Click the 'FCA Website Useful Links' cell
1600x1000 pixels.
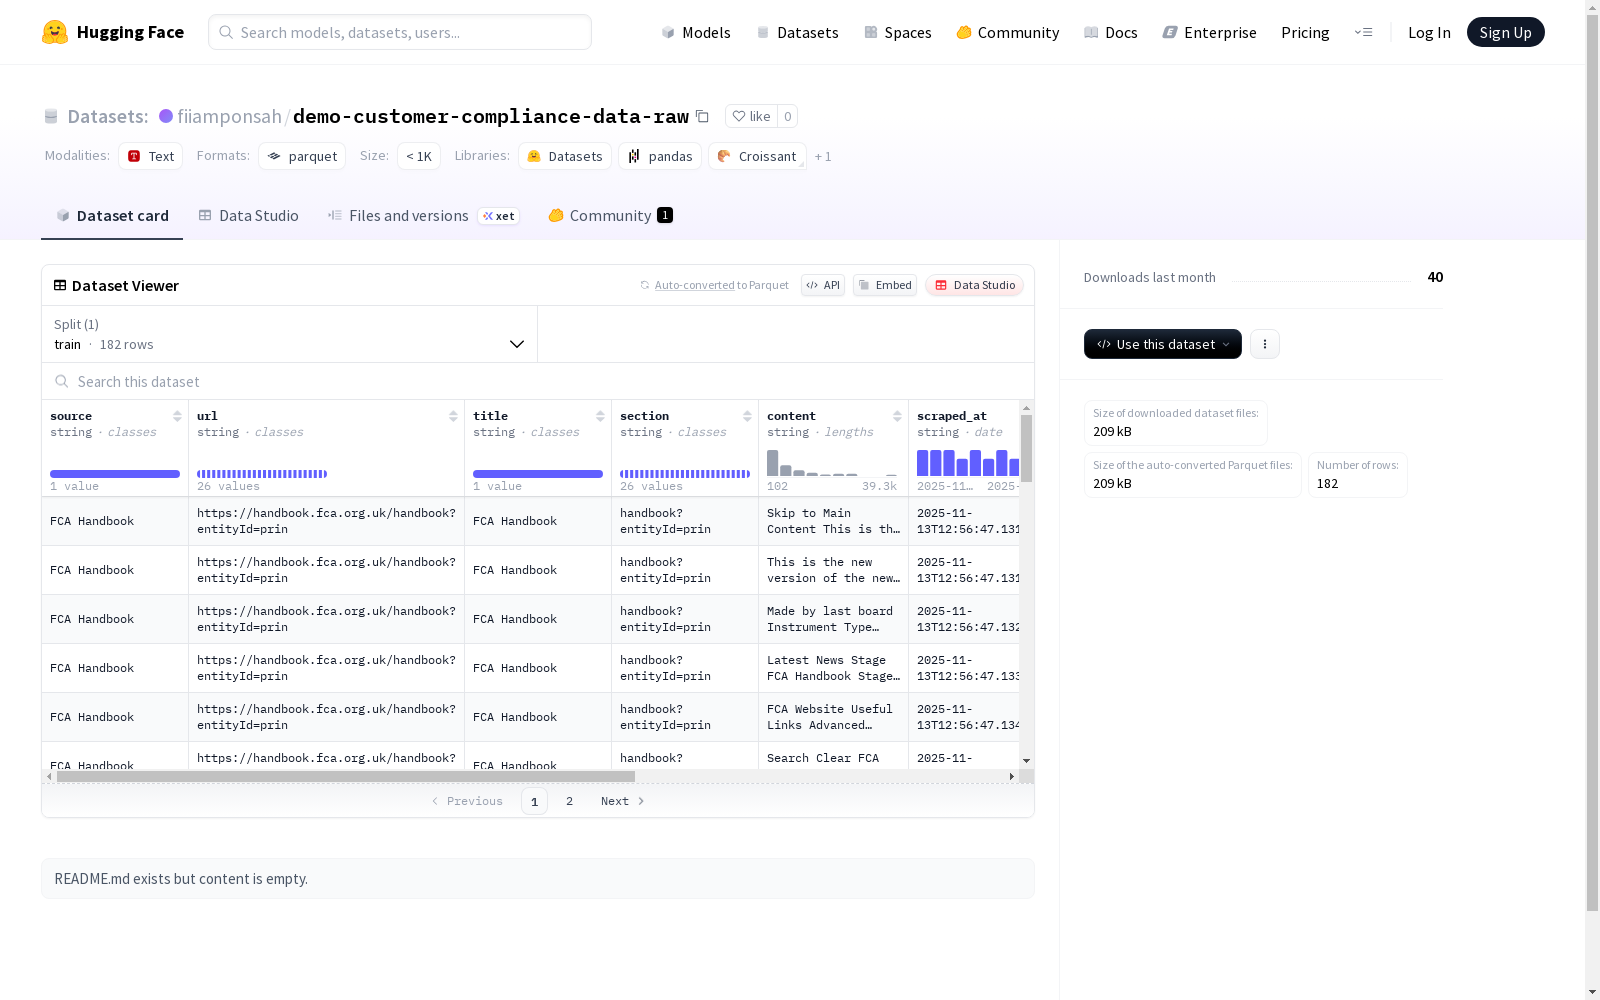tap(833, 717)
